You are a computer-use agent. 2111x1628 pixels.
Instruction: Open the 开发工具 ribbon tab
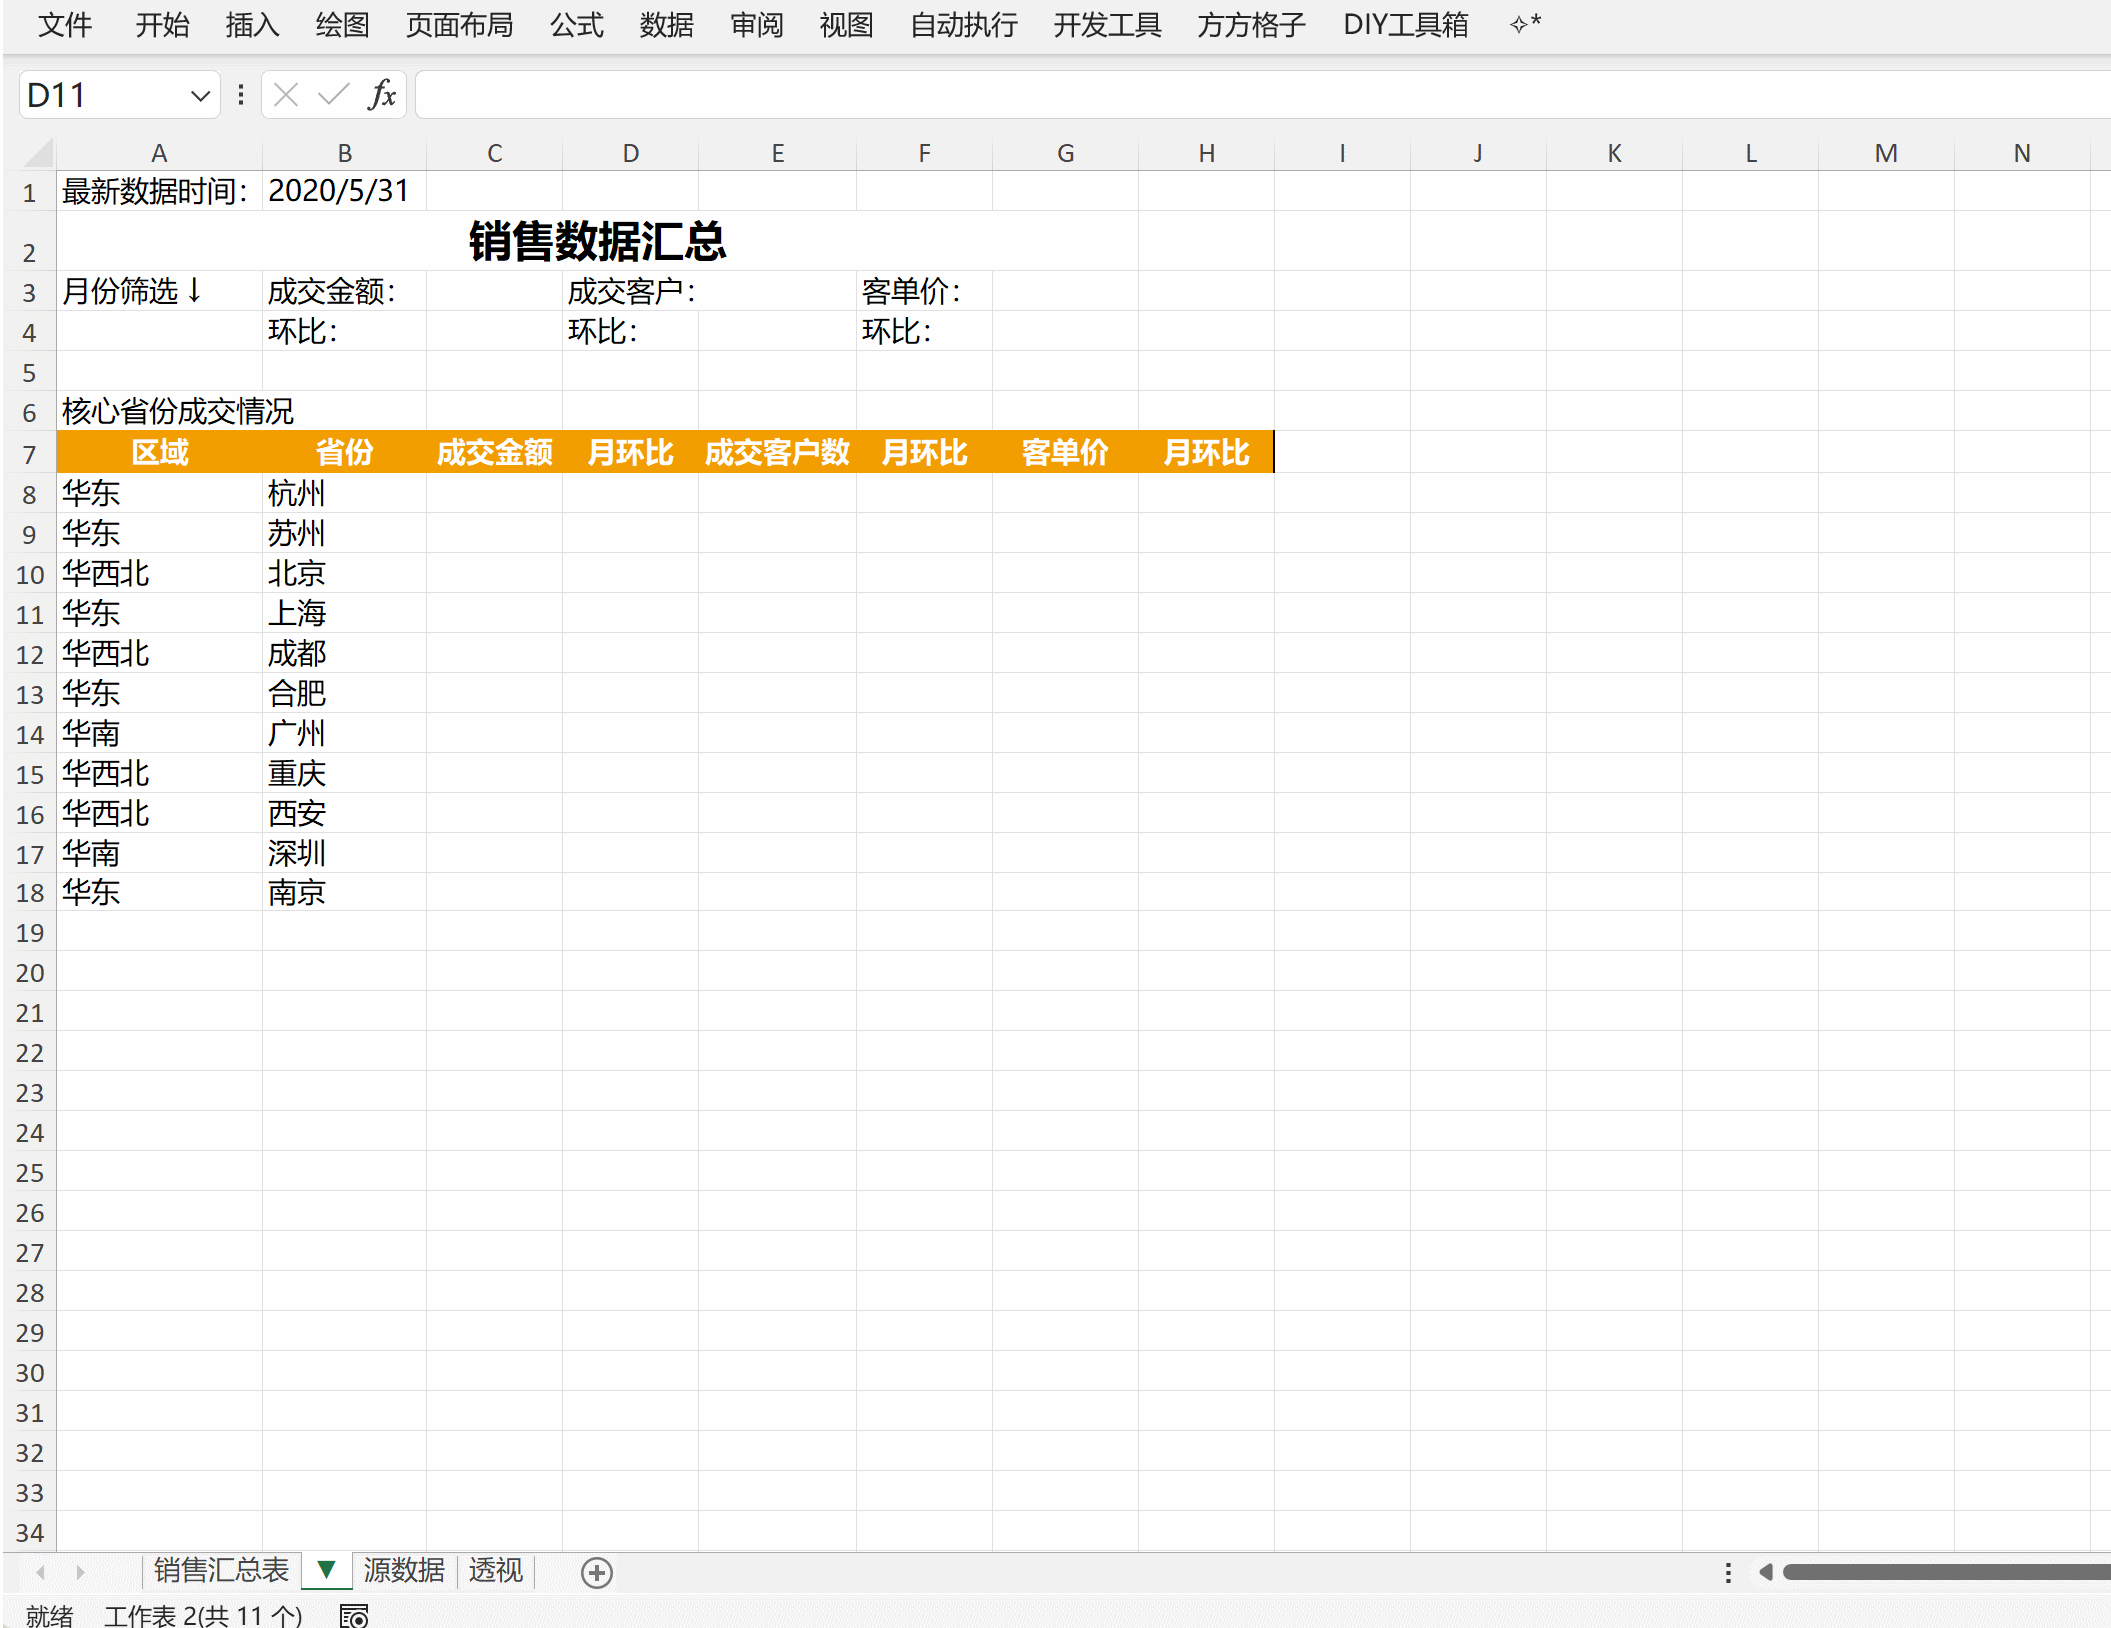pos(1107,24)
